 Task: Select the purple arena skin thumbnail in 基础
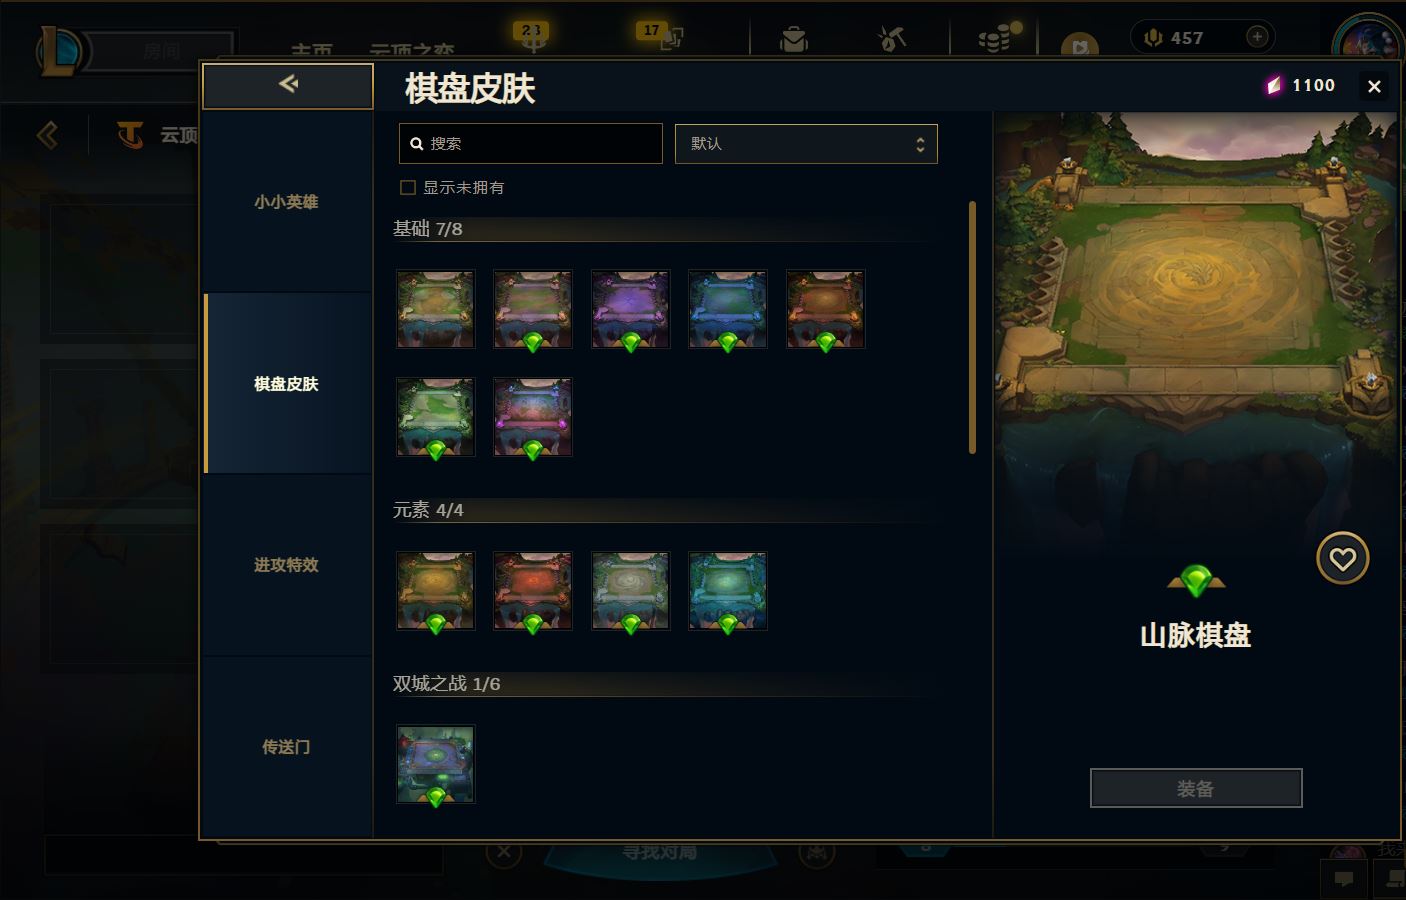click(630, 309)
